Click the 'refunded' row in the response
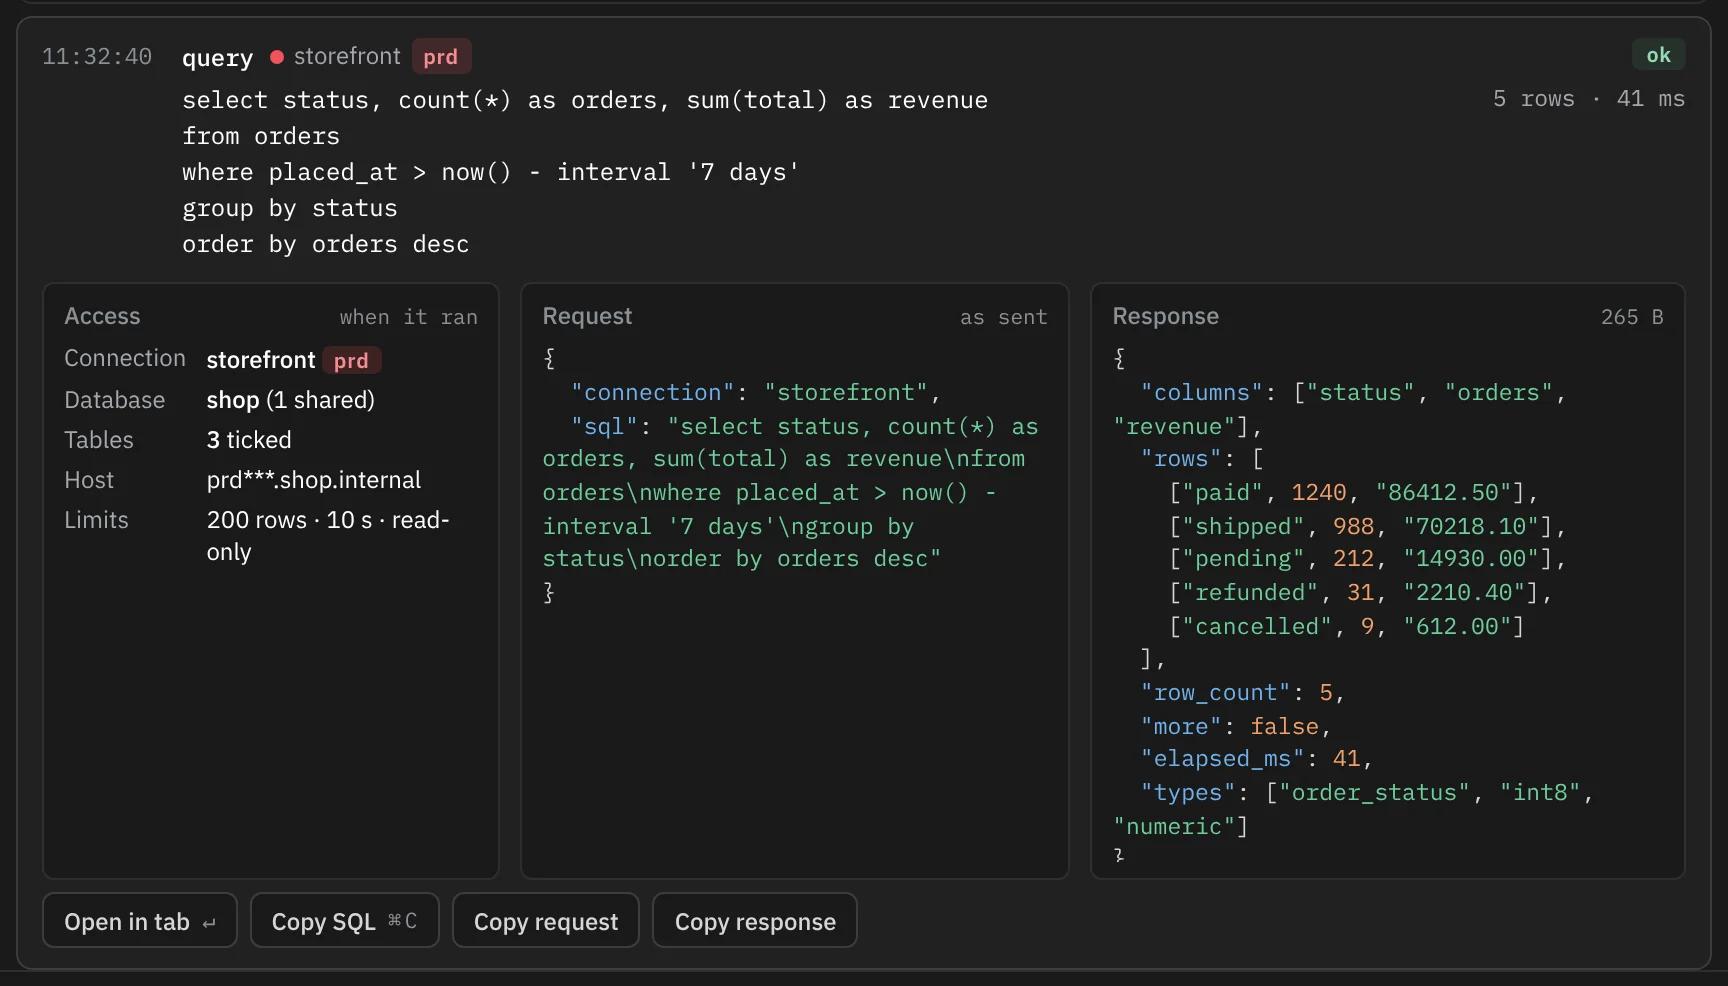The image size is (1728, 986). point(1360,593)
